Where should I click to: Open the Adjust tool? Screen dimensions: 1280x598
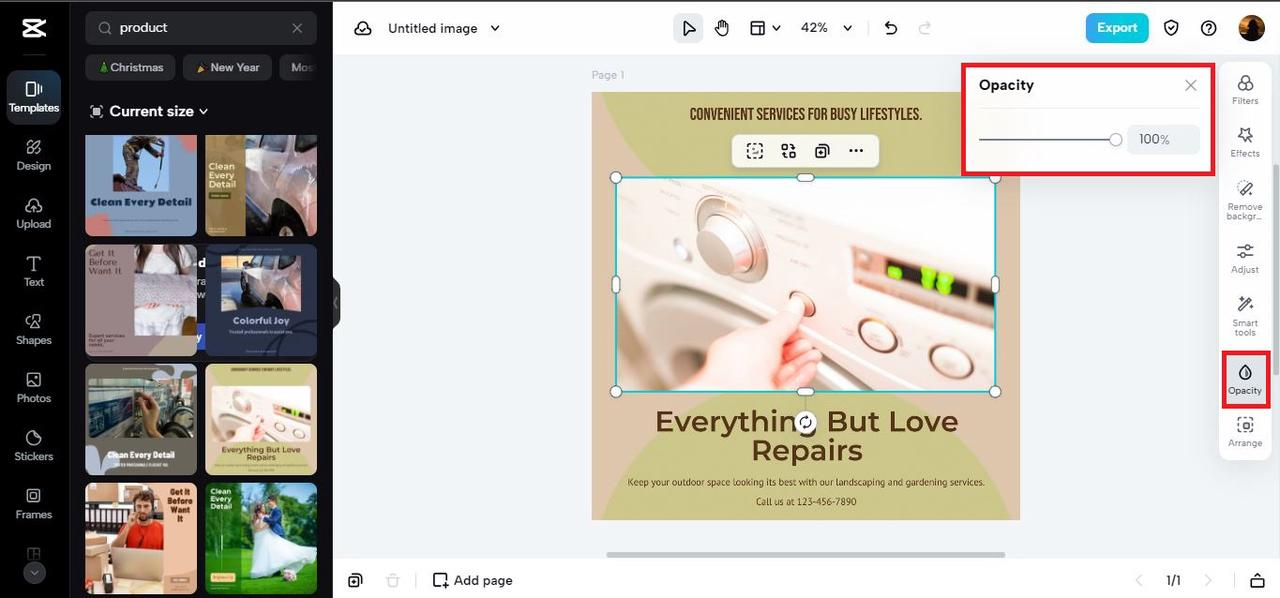pos(1245,258)
